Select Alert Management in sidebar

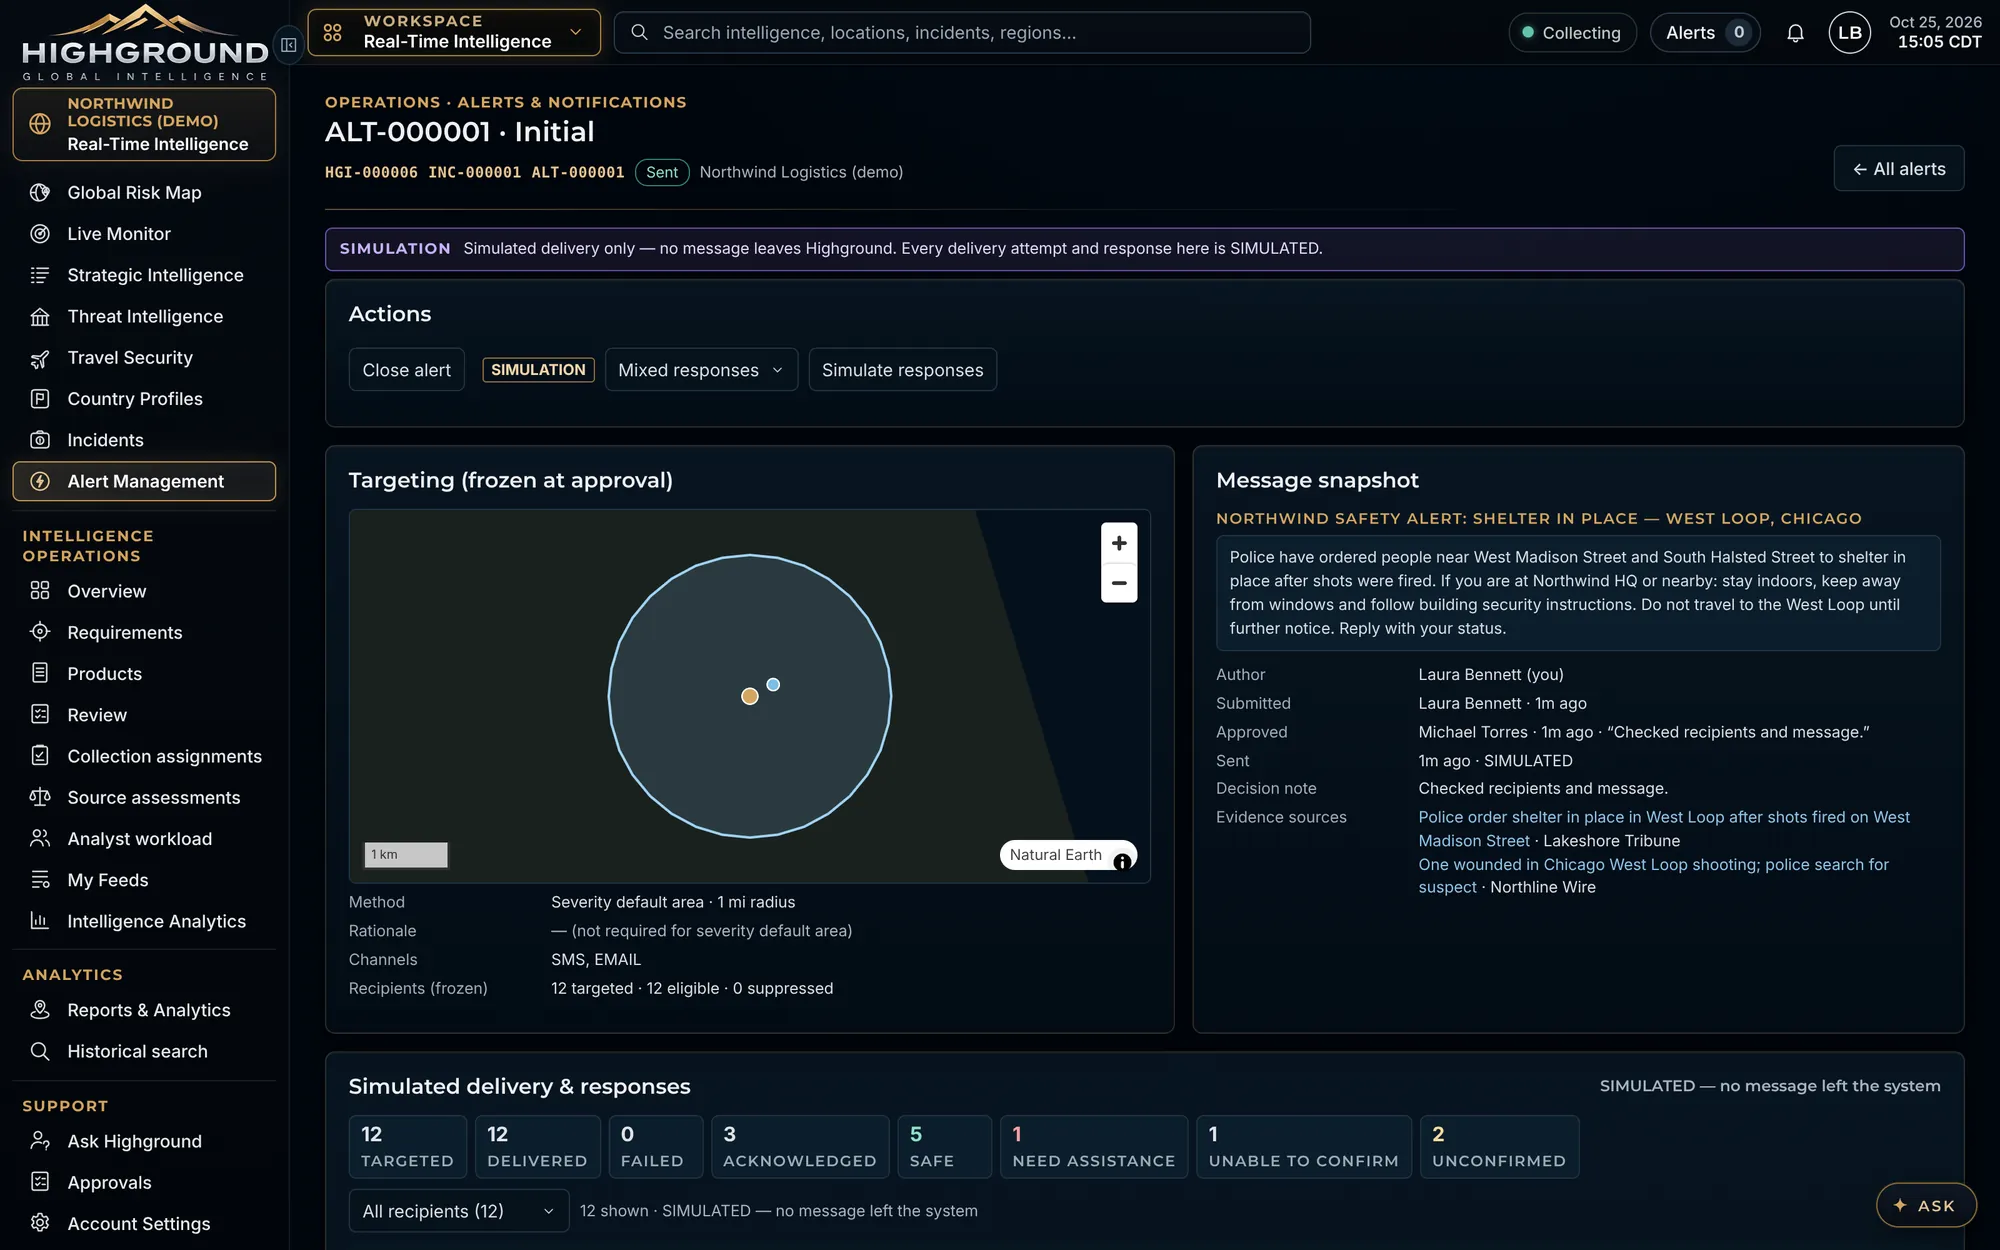click(x=144, y=481)
